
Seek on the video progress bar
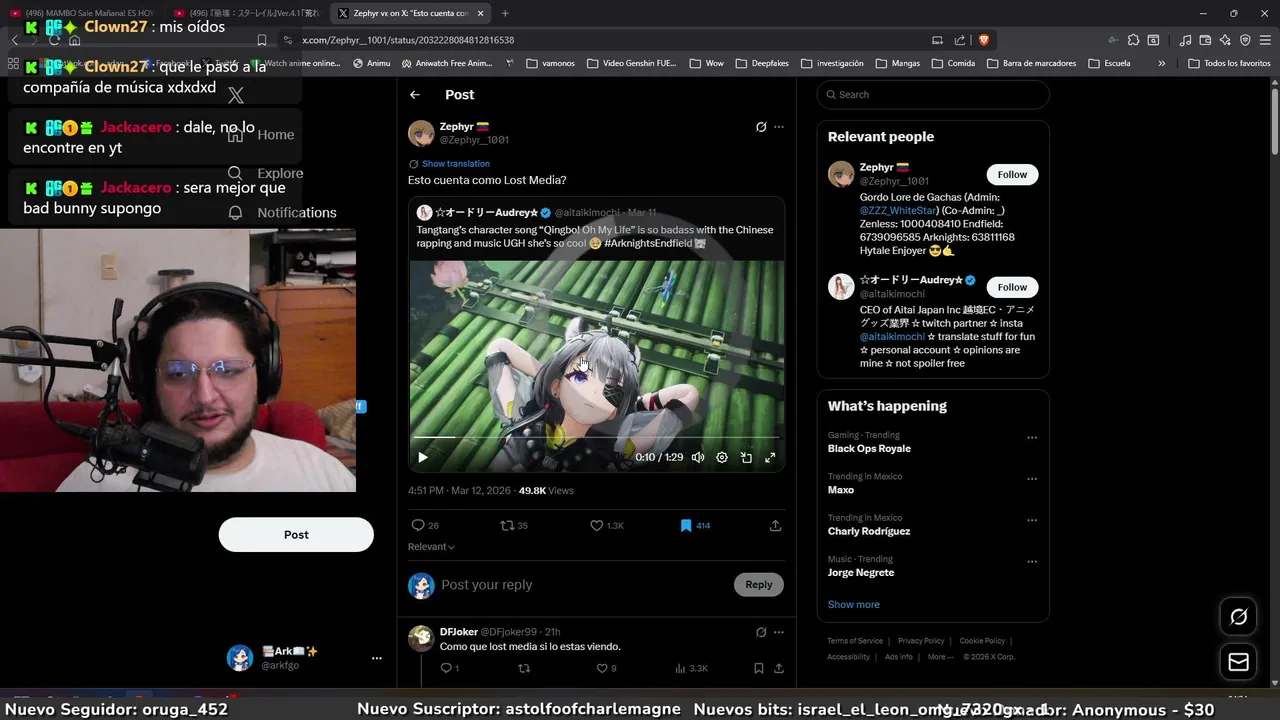597,437
